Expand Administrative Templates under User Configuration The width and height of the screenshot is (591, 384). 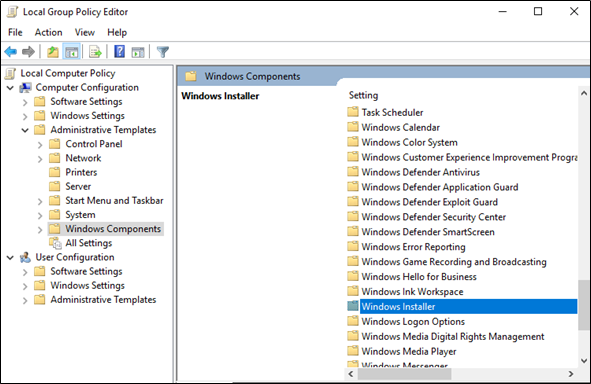pyautogui.click(x=25, y=301)
